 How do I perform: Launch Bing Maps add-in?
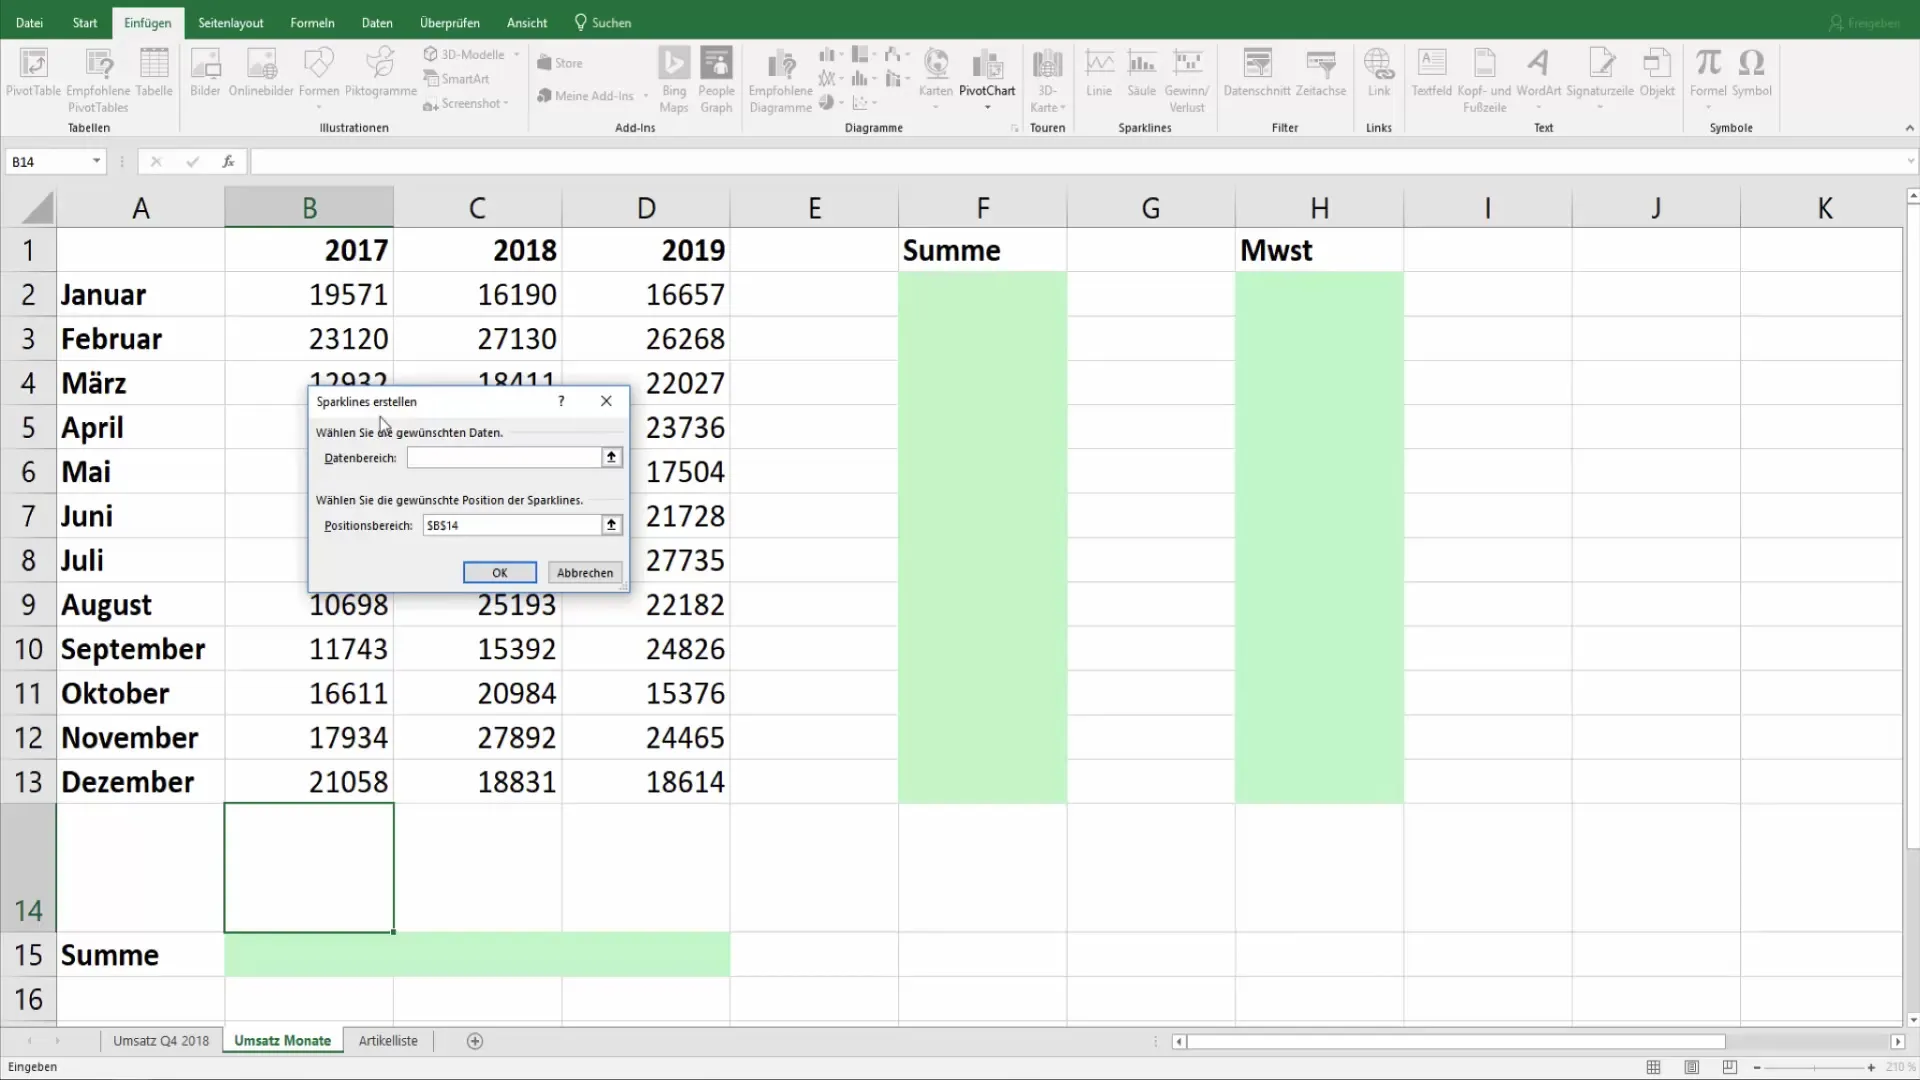coord(674,80)
